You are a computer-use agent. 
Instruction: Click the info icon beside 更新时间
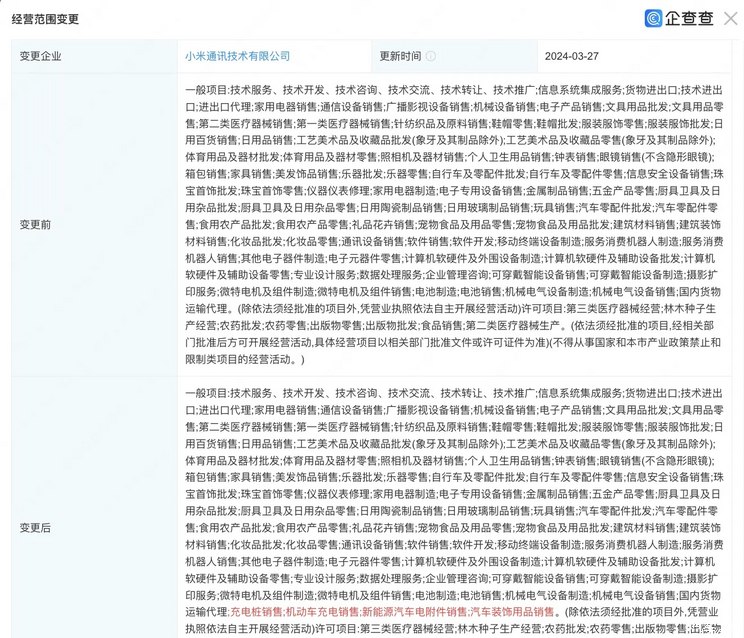(430, 56)
